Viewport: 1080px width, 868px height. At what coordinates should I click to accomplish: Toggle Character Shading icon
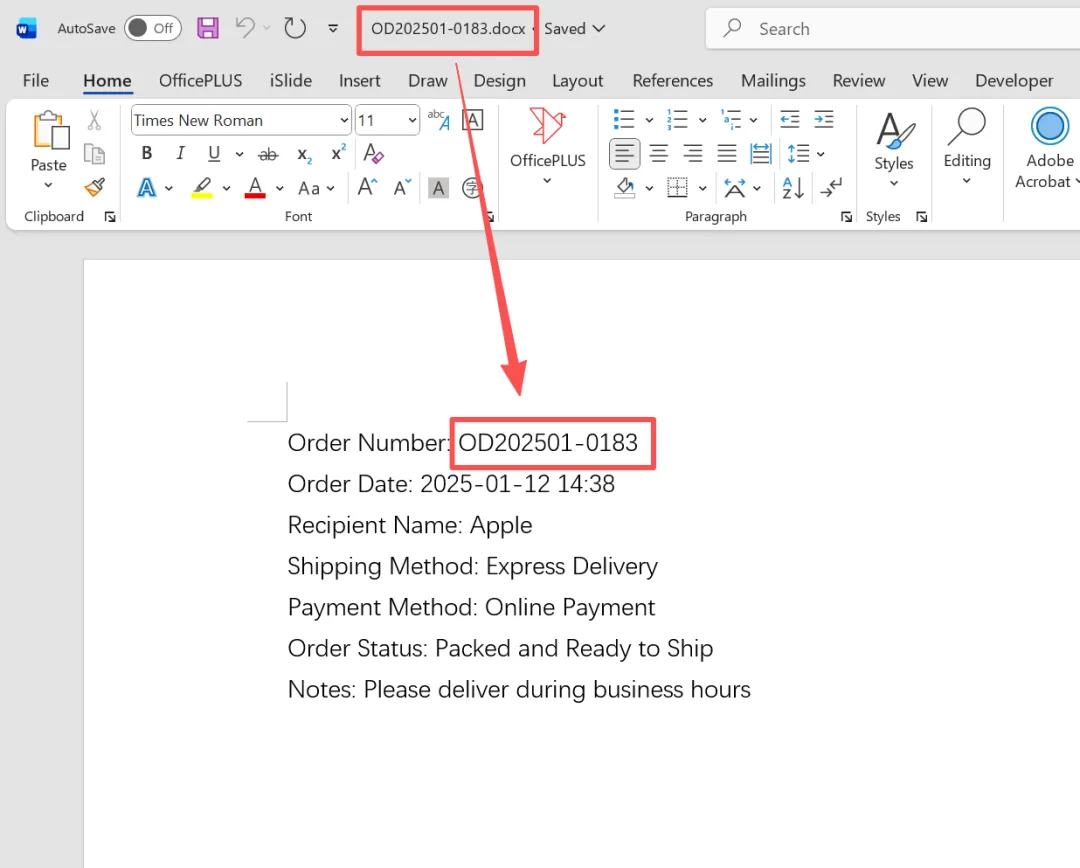tap(438, 188)
